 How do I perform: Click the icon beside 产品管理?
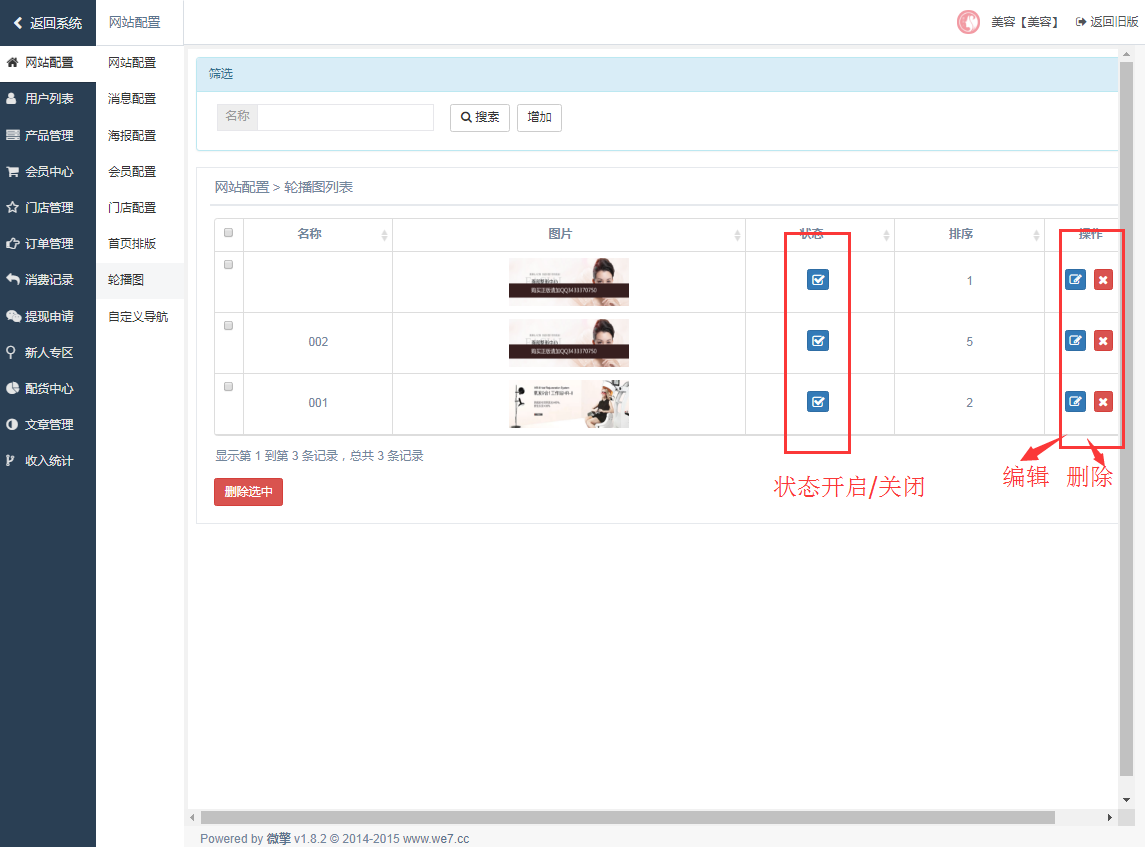click(x=12, y=135)
